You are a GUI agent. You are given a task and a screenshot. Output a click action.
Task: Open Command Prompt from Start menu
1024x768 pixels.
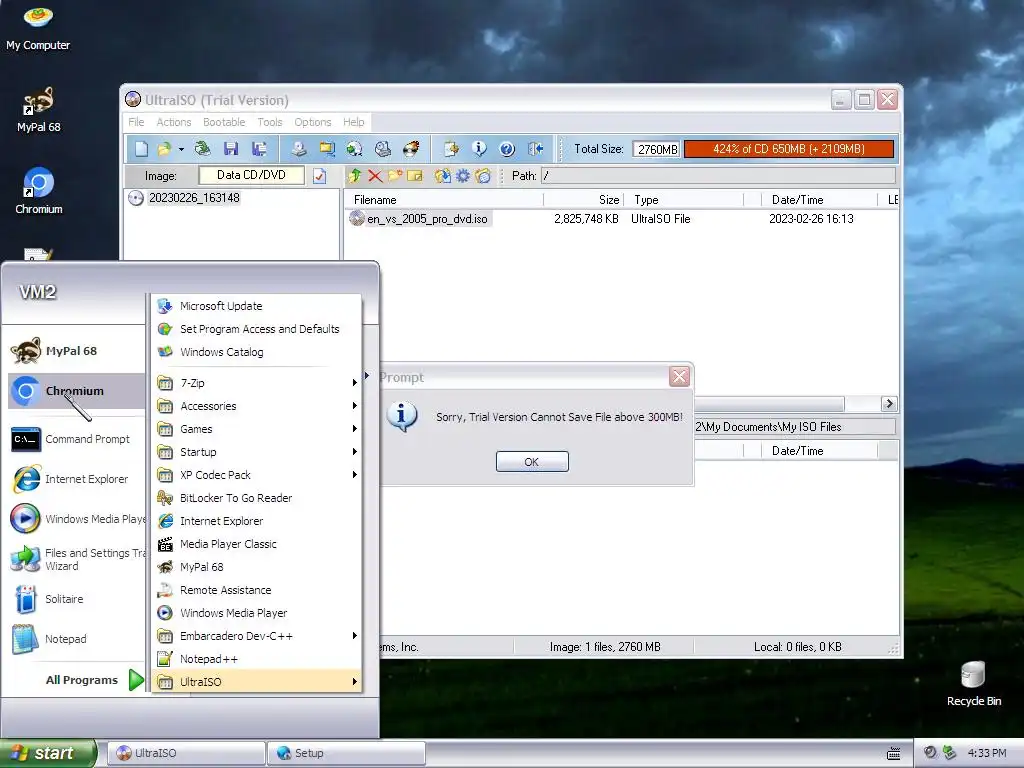76,439
